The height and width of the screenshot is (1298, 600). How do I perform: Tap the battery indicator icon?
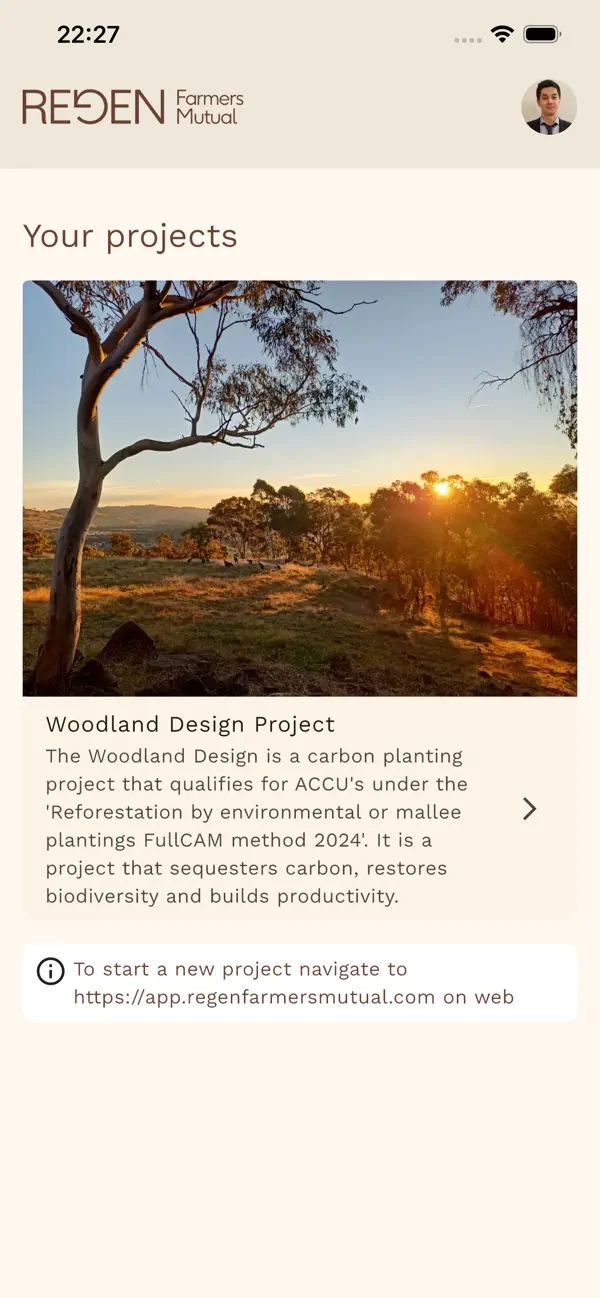(x=542, y=34)
